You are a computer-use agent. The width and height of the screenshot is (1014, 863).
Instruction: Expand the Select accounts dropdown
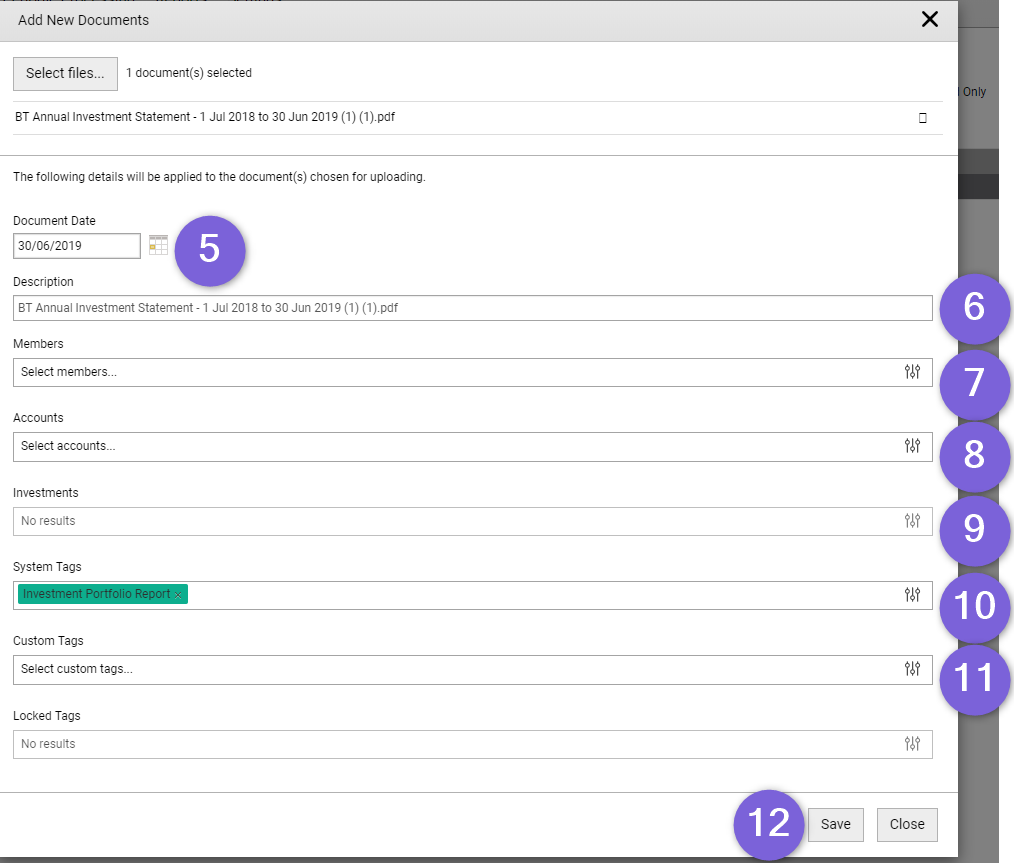click(x=473, y=447)
